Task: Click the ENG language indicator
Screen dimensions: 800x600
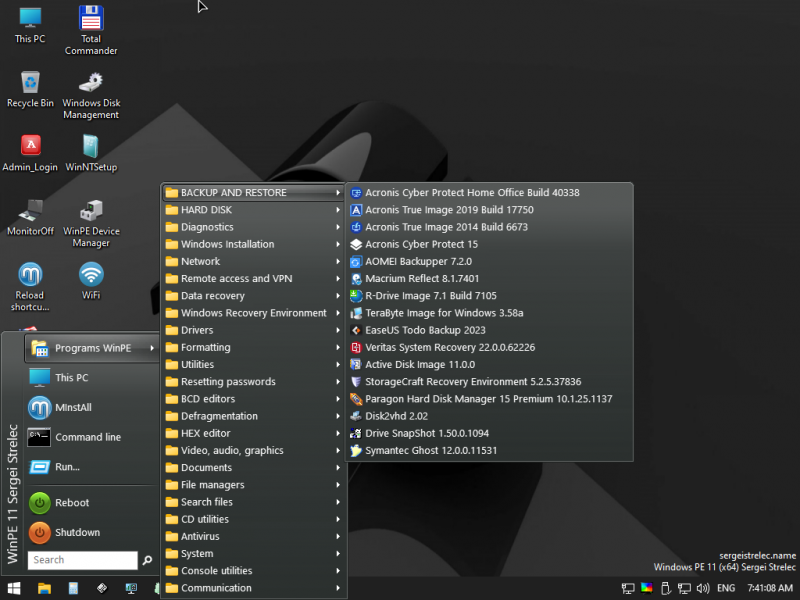Action: pyautogui.click(x=726, y=588)
